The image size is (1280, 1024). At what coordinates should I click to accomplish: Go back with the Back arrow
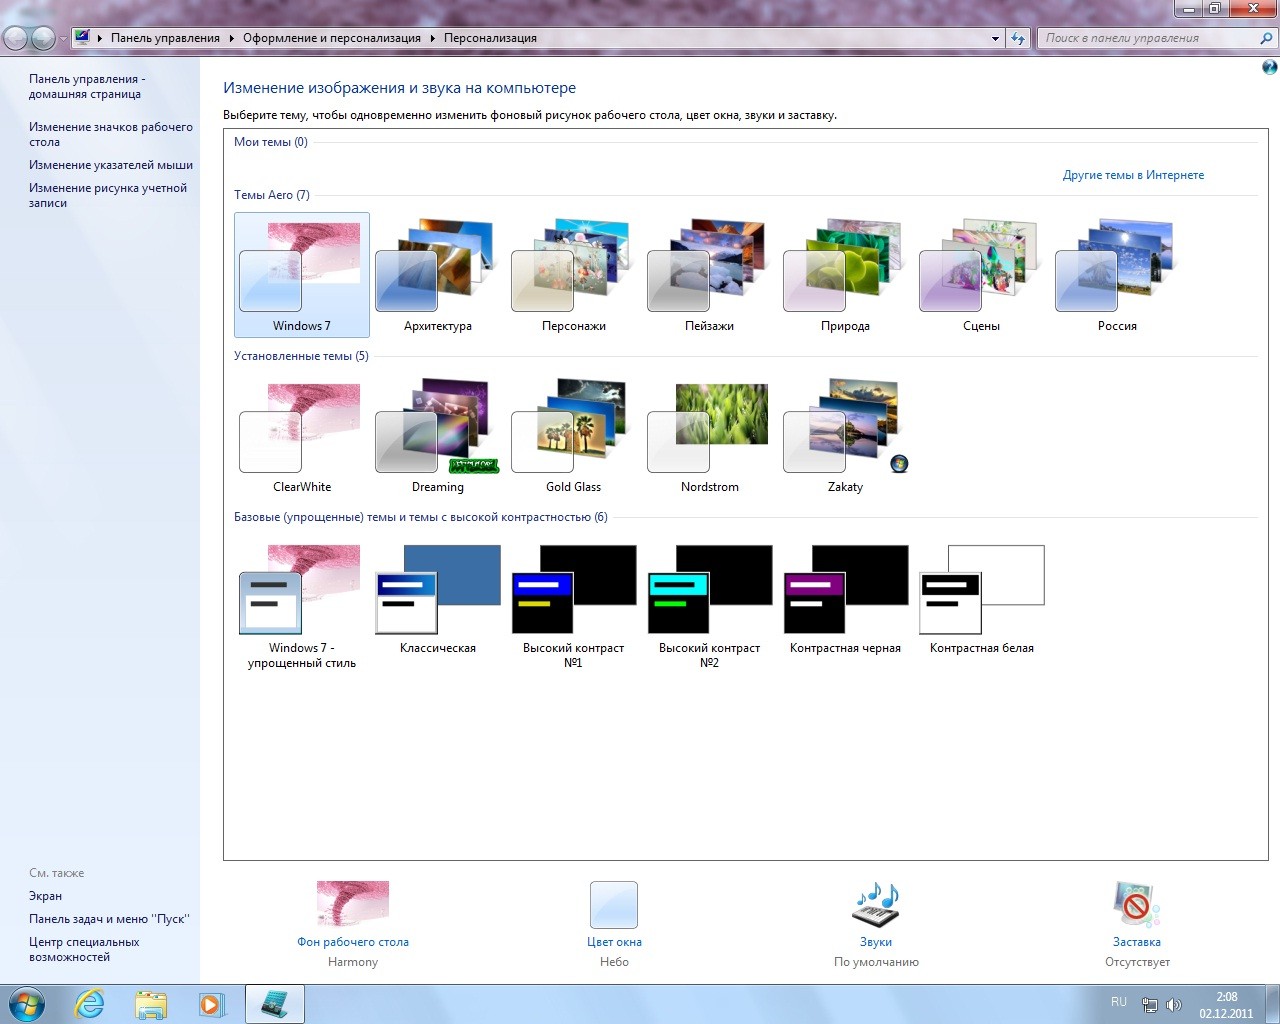17,38
